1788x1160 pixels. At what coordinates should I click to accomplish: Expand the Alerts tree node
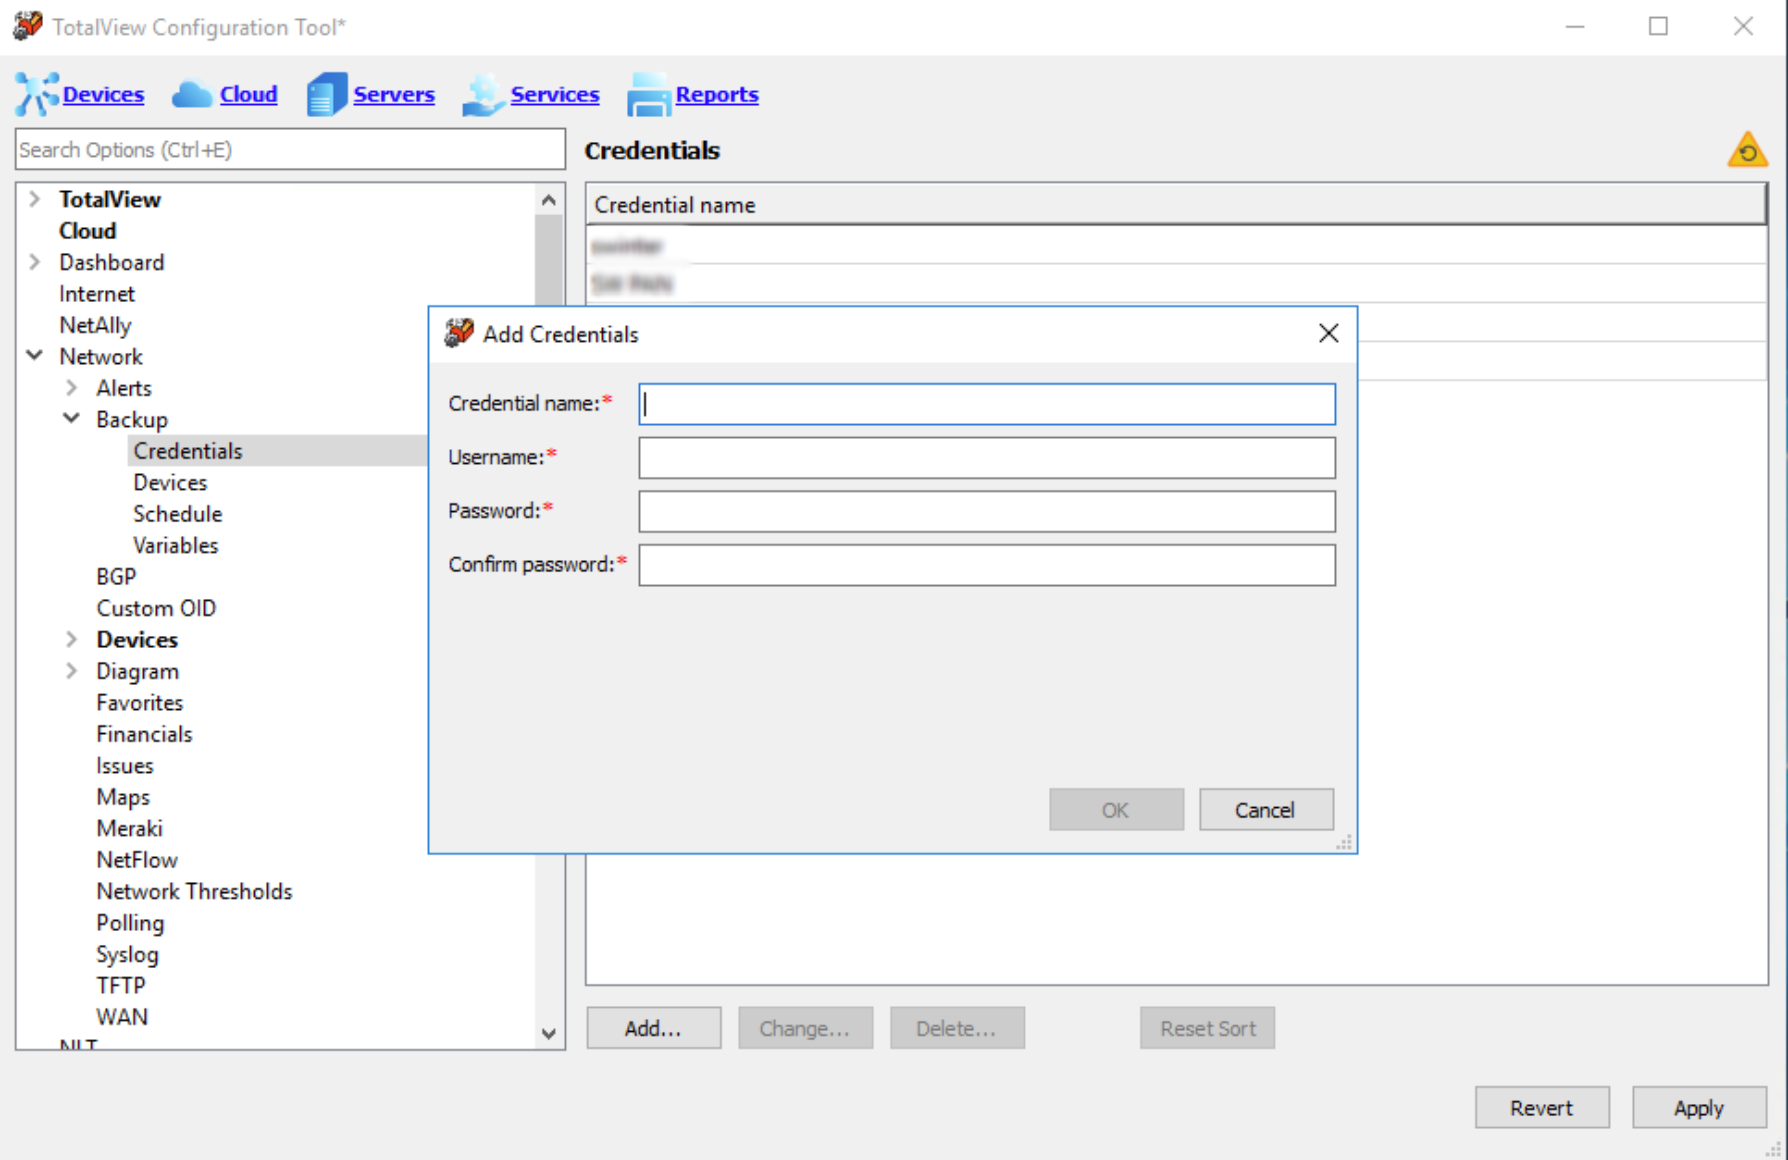click(x=72, y=387)
